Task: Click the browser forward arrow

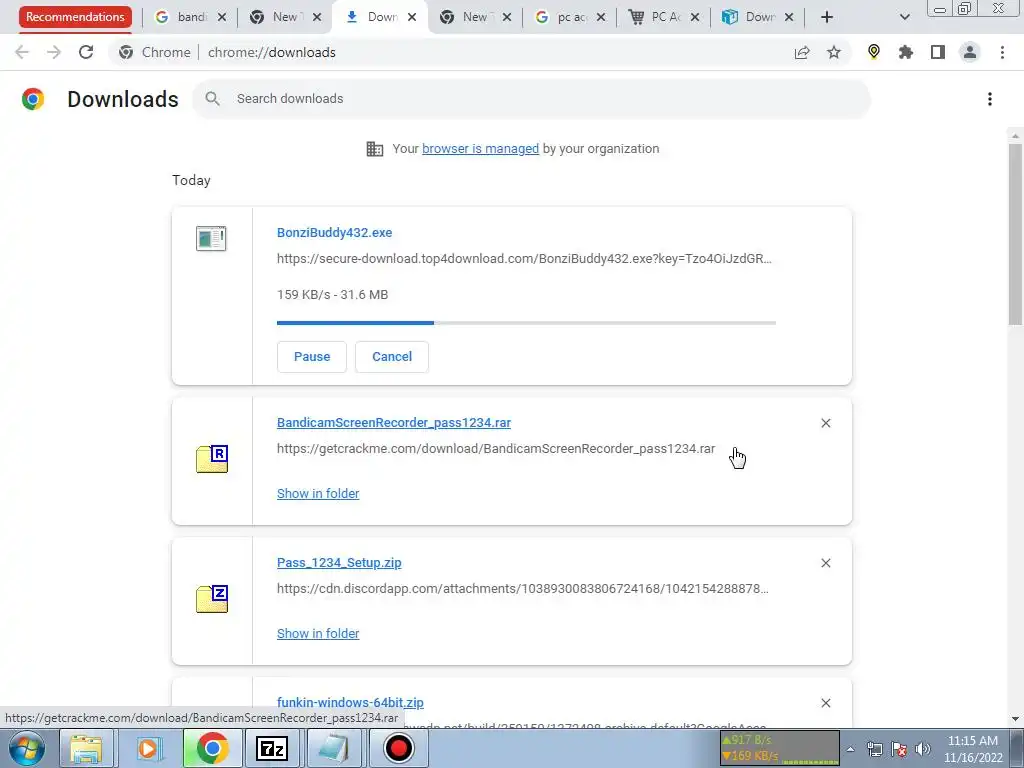Action: (x=54, y=52)
